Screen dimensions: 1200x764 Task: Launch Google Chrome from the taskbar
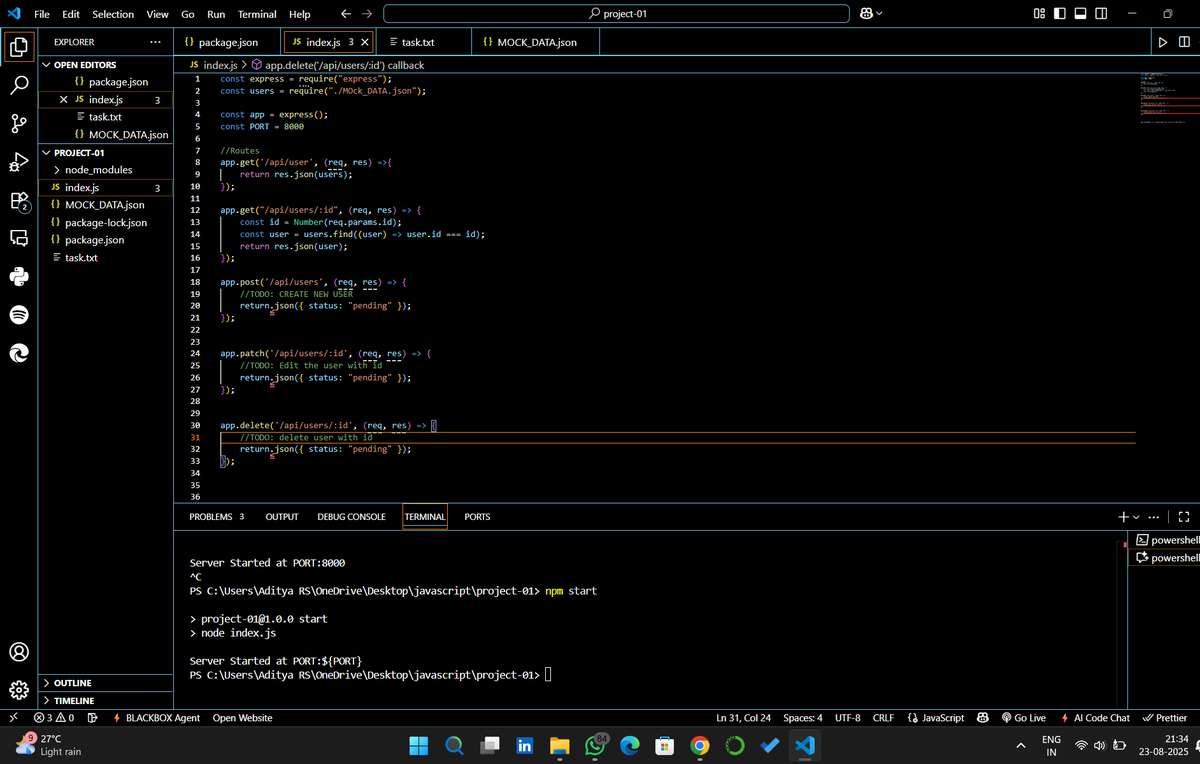700,746
